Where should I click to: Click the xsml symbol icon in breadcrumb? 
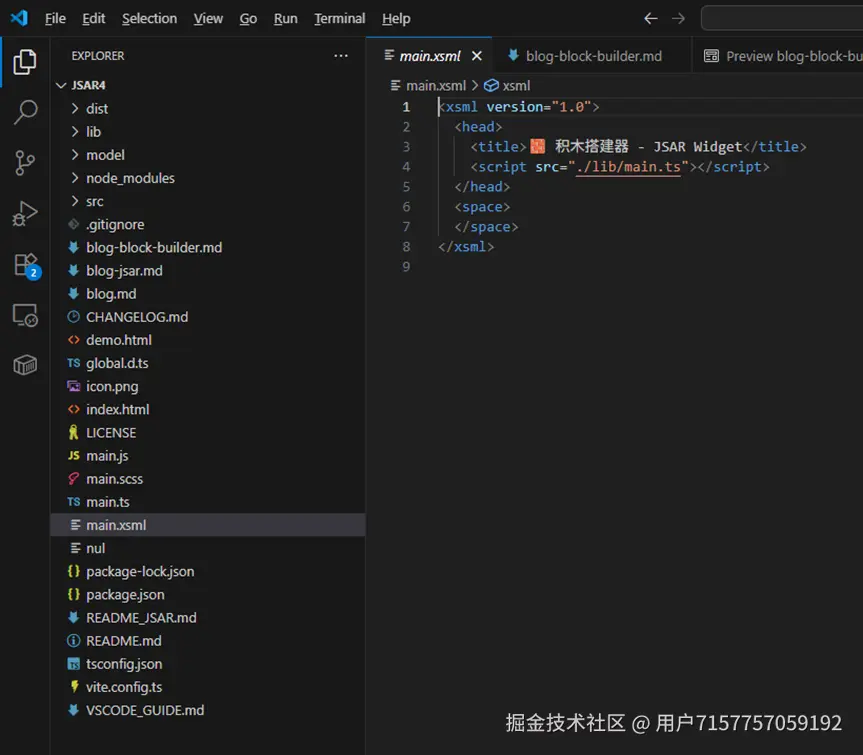491,86
